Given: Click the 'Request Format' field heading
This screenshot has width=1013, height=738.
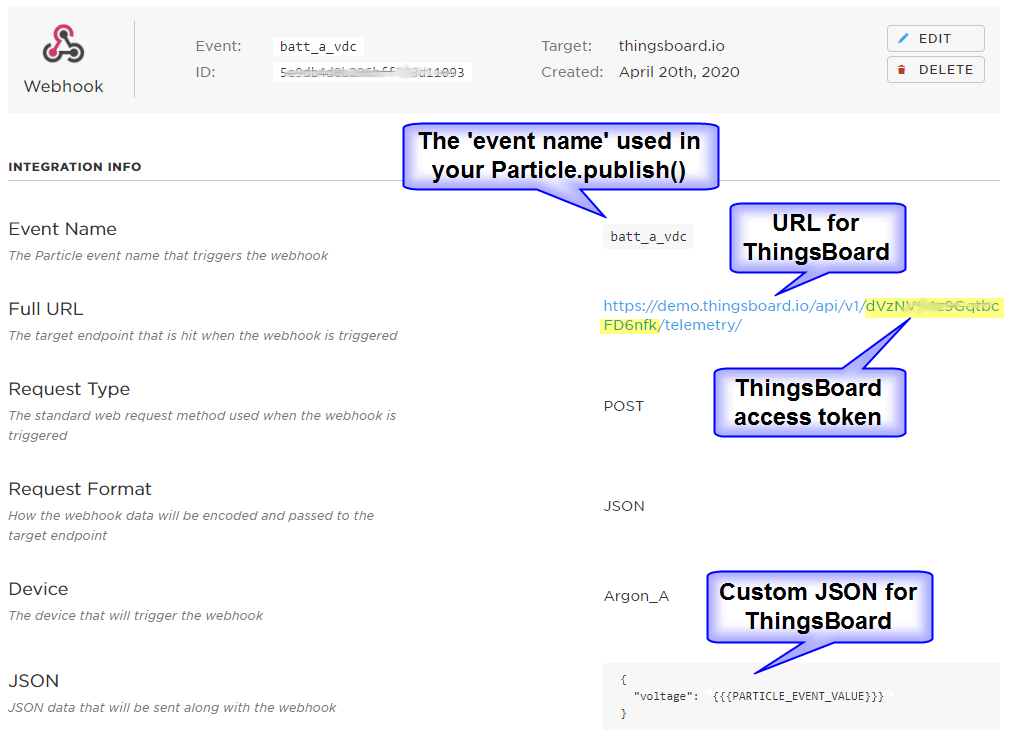Looking at the screenshot, I should click(80, 489).
